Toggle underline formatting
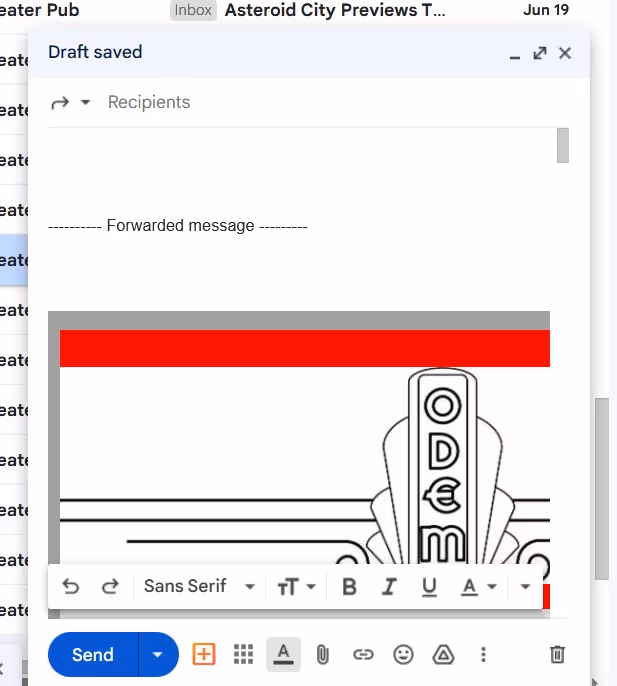 click(429, 587)
